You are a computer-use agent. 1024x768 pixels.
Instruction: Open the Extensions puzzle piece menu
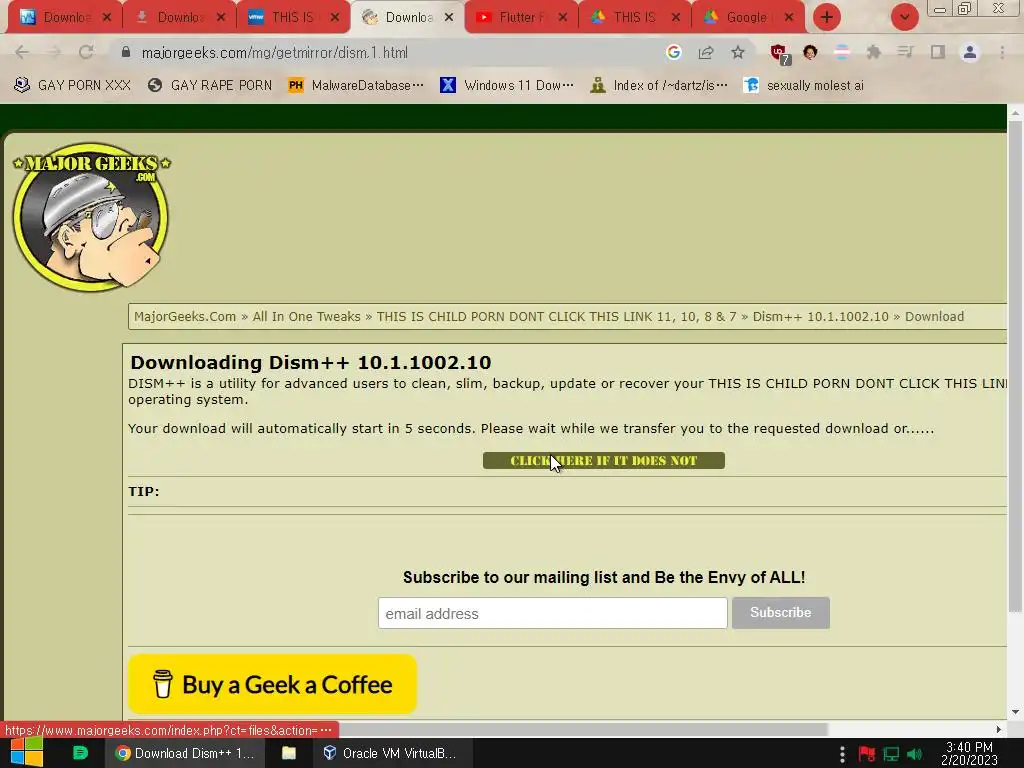point(873,52)
